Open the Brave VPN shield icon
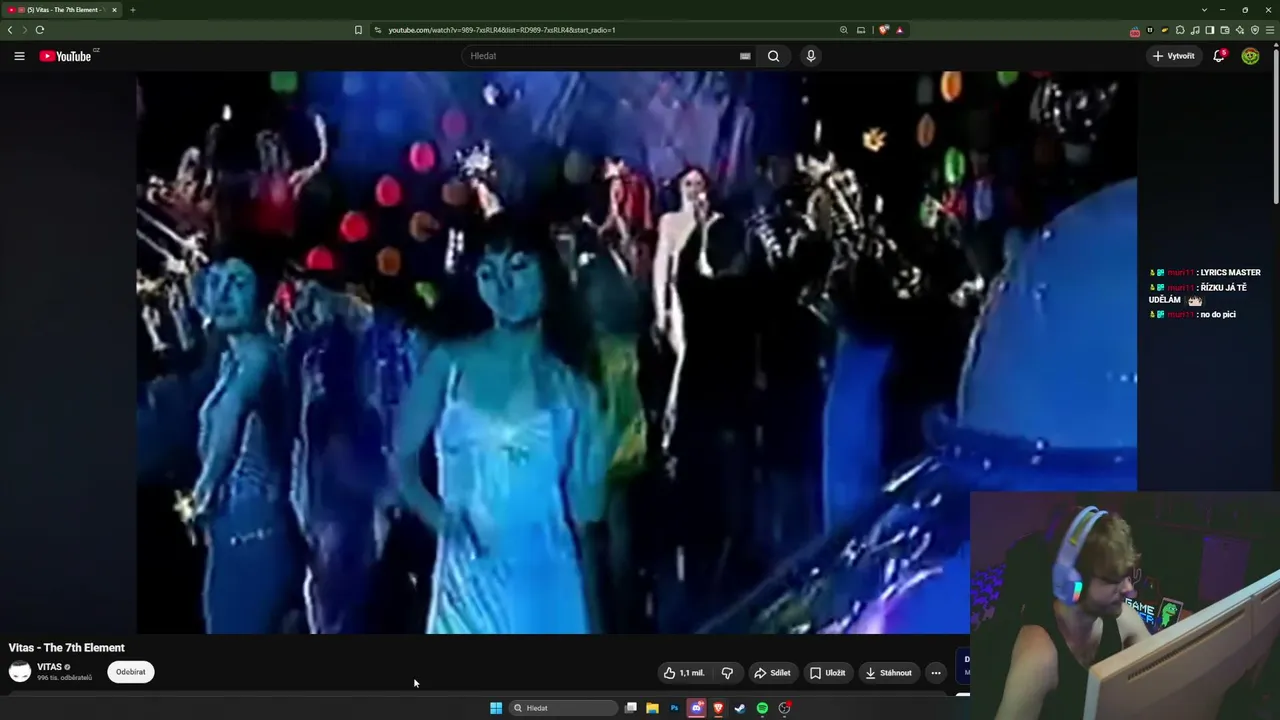Viewport: 1280px width, 720px height. 1255,30
